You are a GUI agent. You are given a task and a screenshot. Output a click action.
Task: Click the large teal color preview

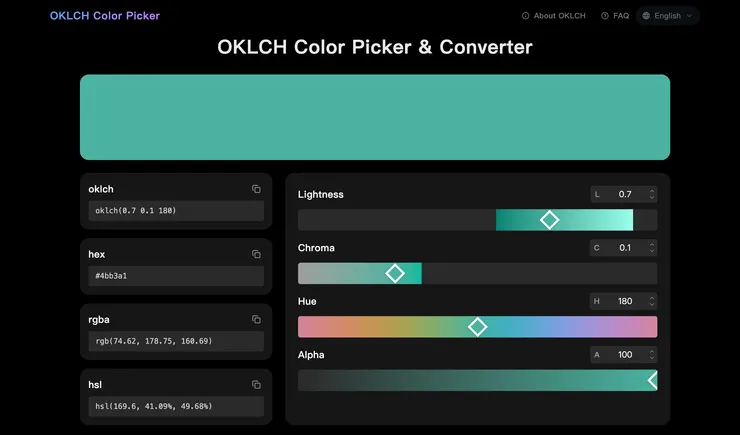(375, 117)
